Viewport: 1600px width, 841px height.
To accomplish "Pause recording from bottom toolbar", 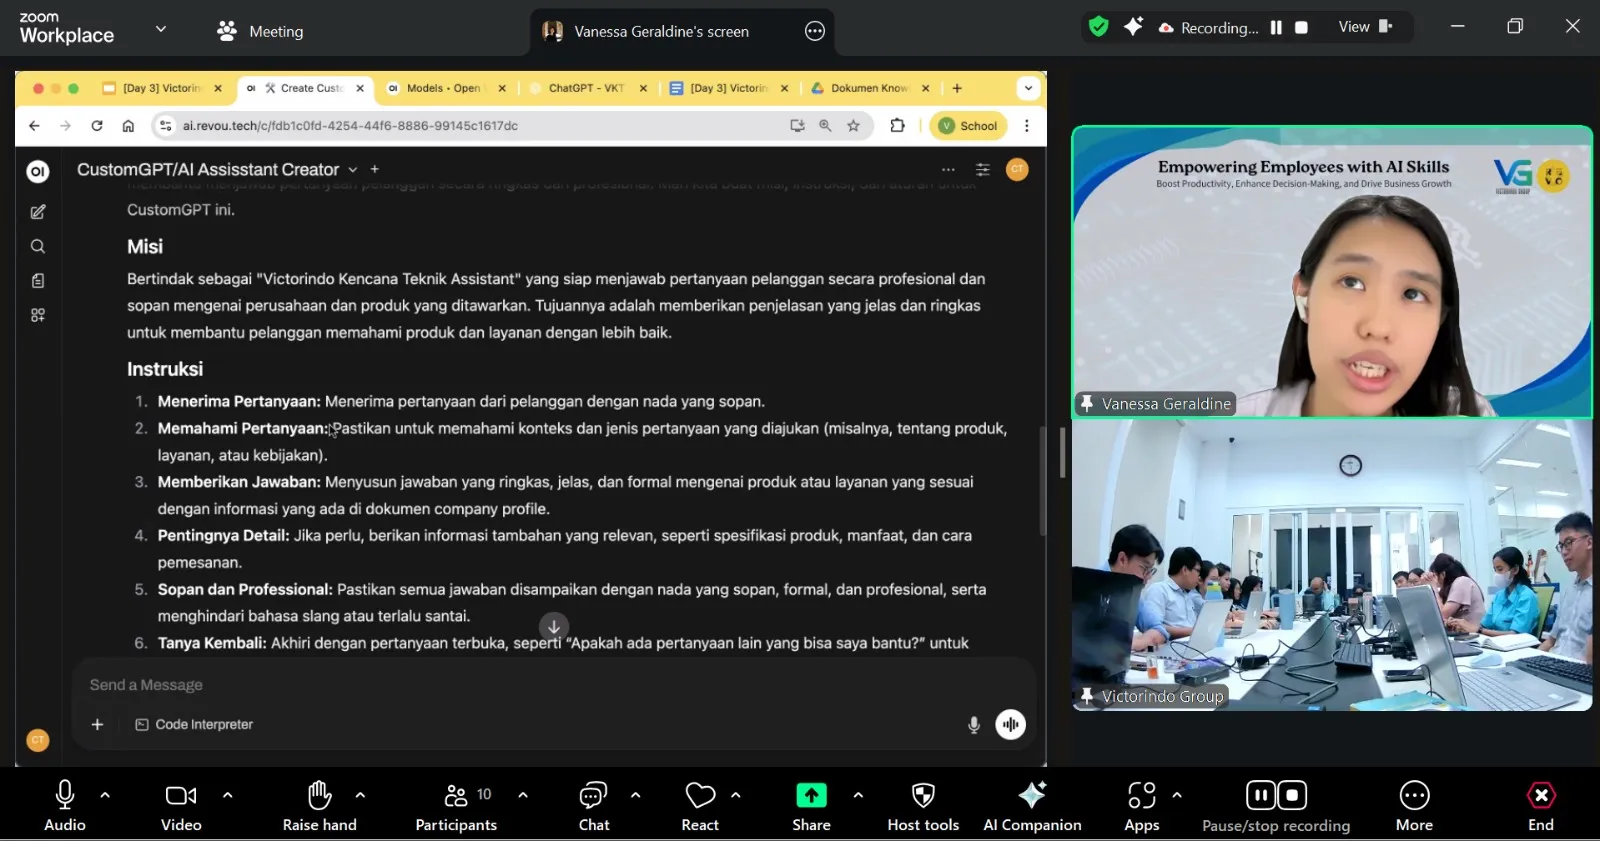I will (x=1261, y=795).
